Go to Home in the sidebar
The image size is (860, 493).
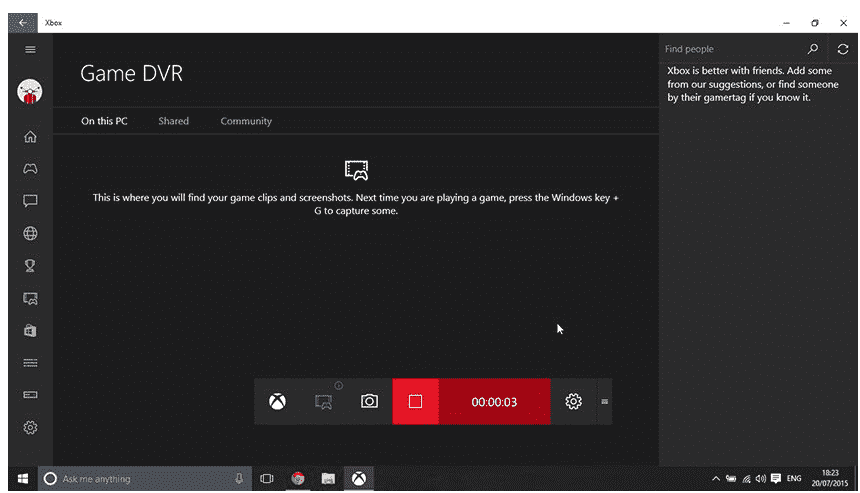coord(30,137)
